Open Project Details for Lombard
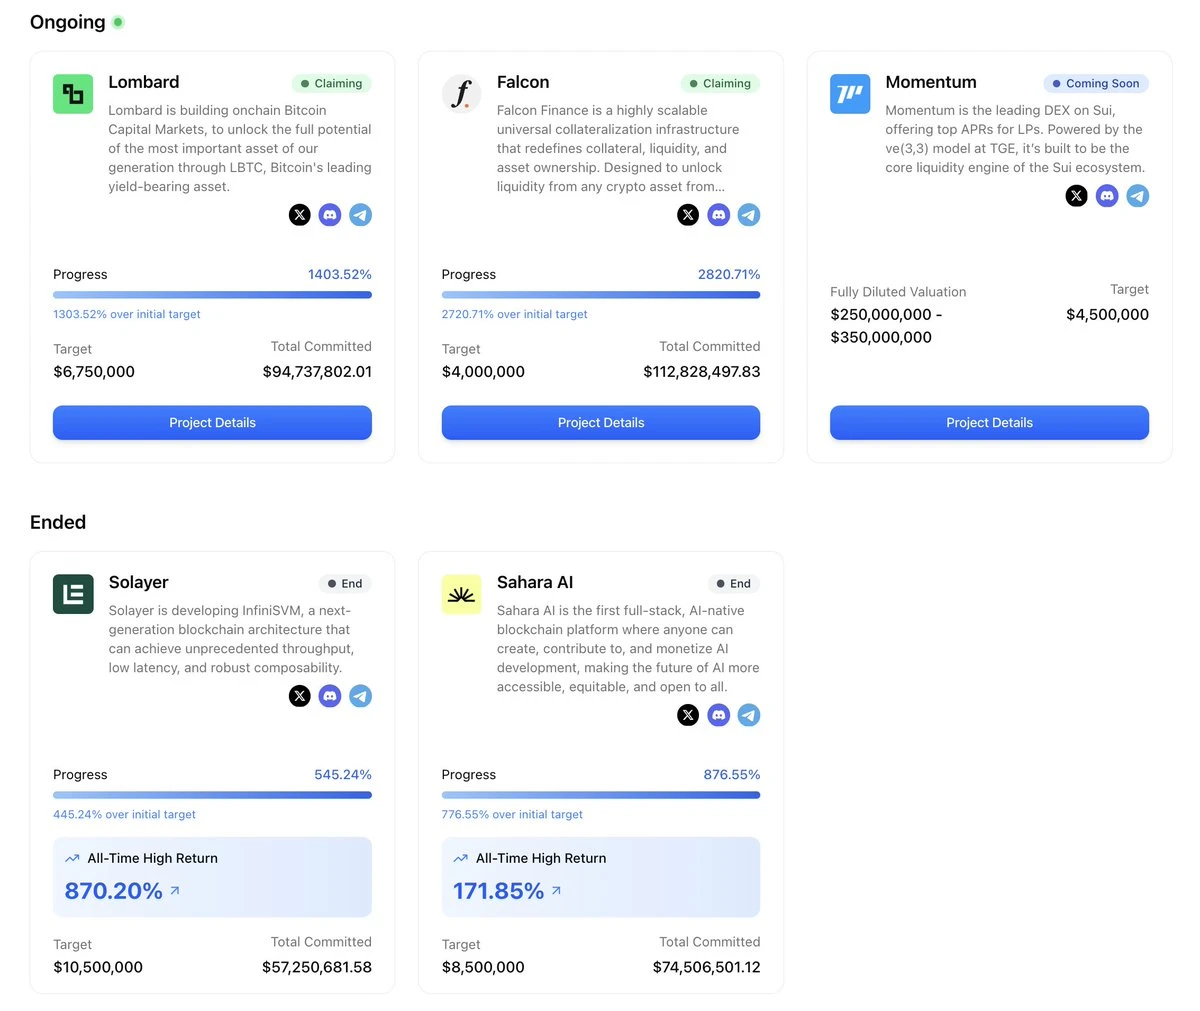This screenshot has width=1200, height=1011. (212, 422)
